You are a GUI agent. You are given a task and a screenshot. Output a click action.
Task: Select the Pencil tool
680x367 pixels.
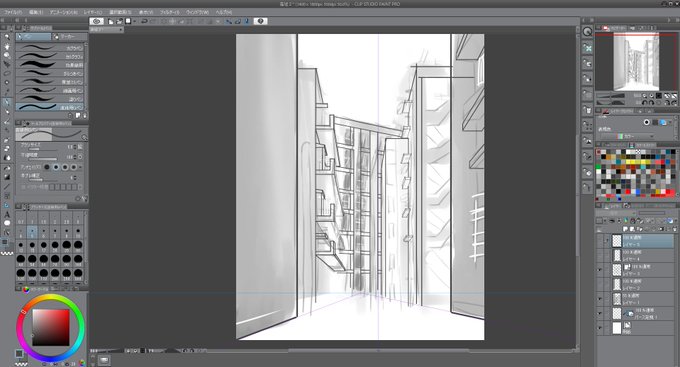(7, 112)
